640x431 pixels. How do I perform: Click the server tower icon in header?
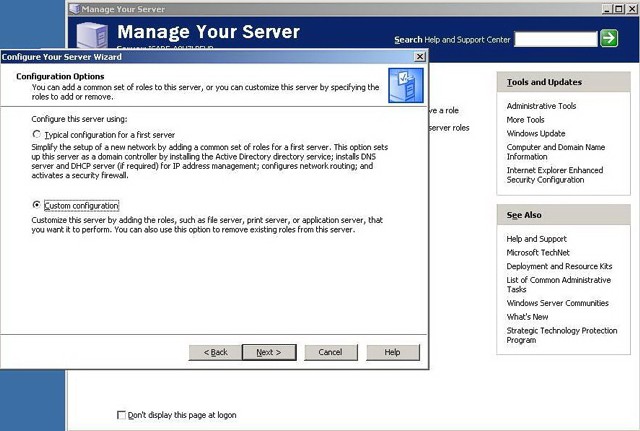coord(93,36)
